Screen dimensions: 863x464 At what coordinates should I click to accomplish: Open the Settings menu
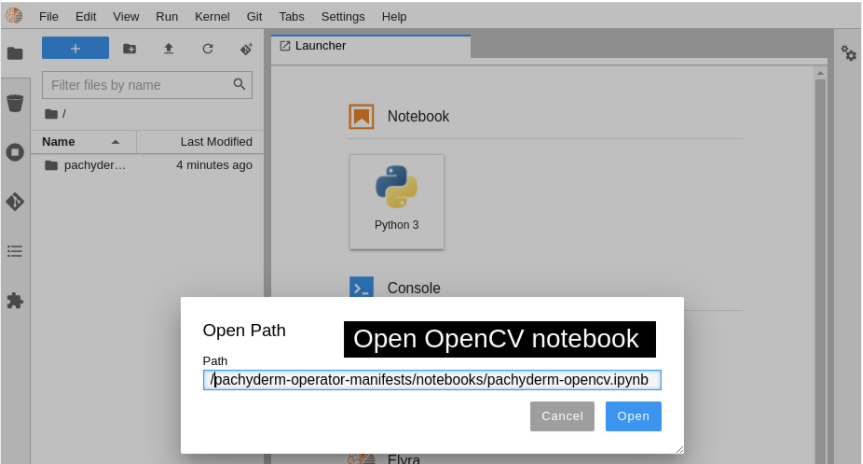343,17
